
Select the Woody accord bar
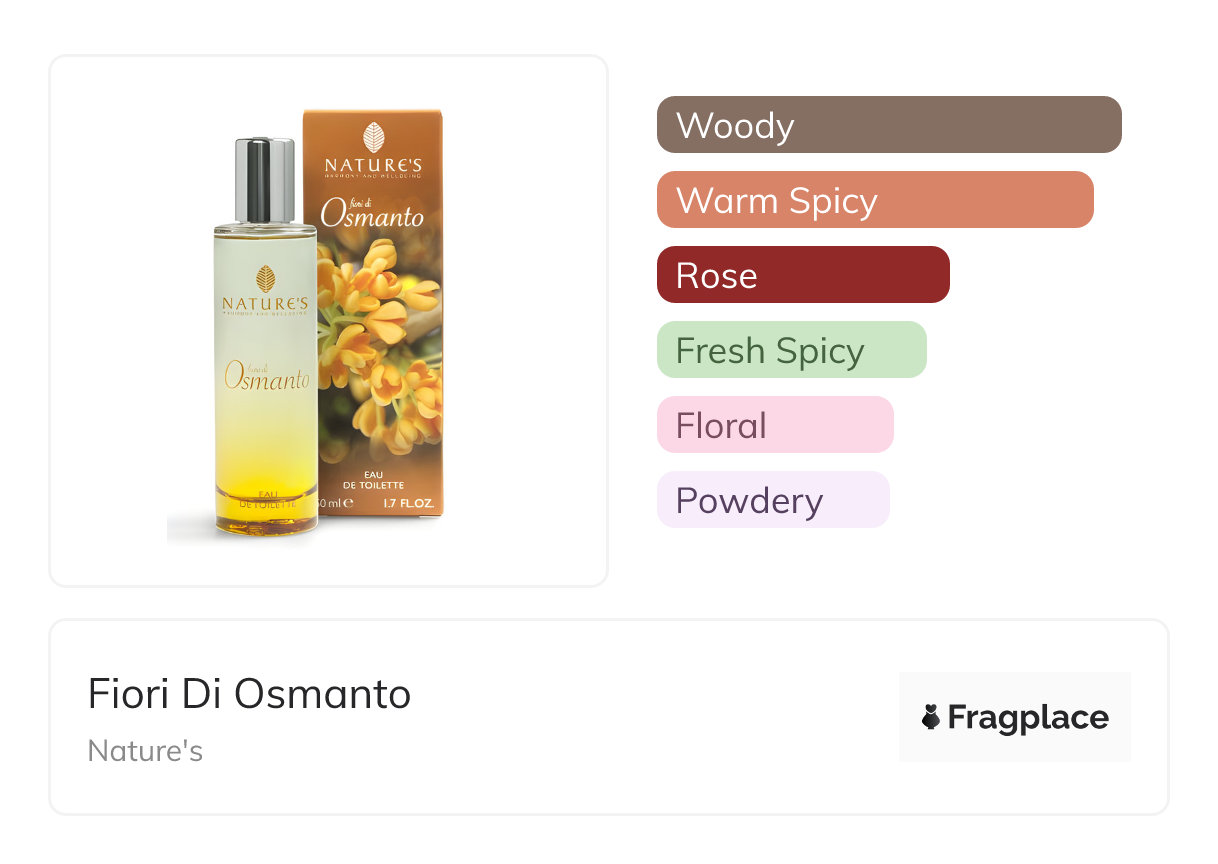[x=888, y=125]
